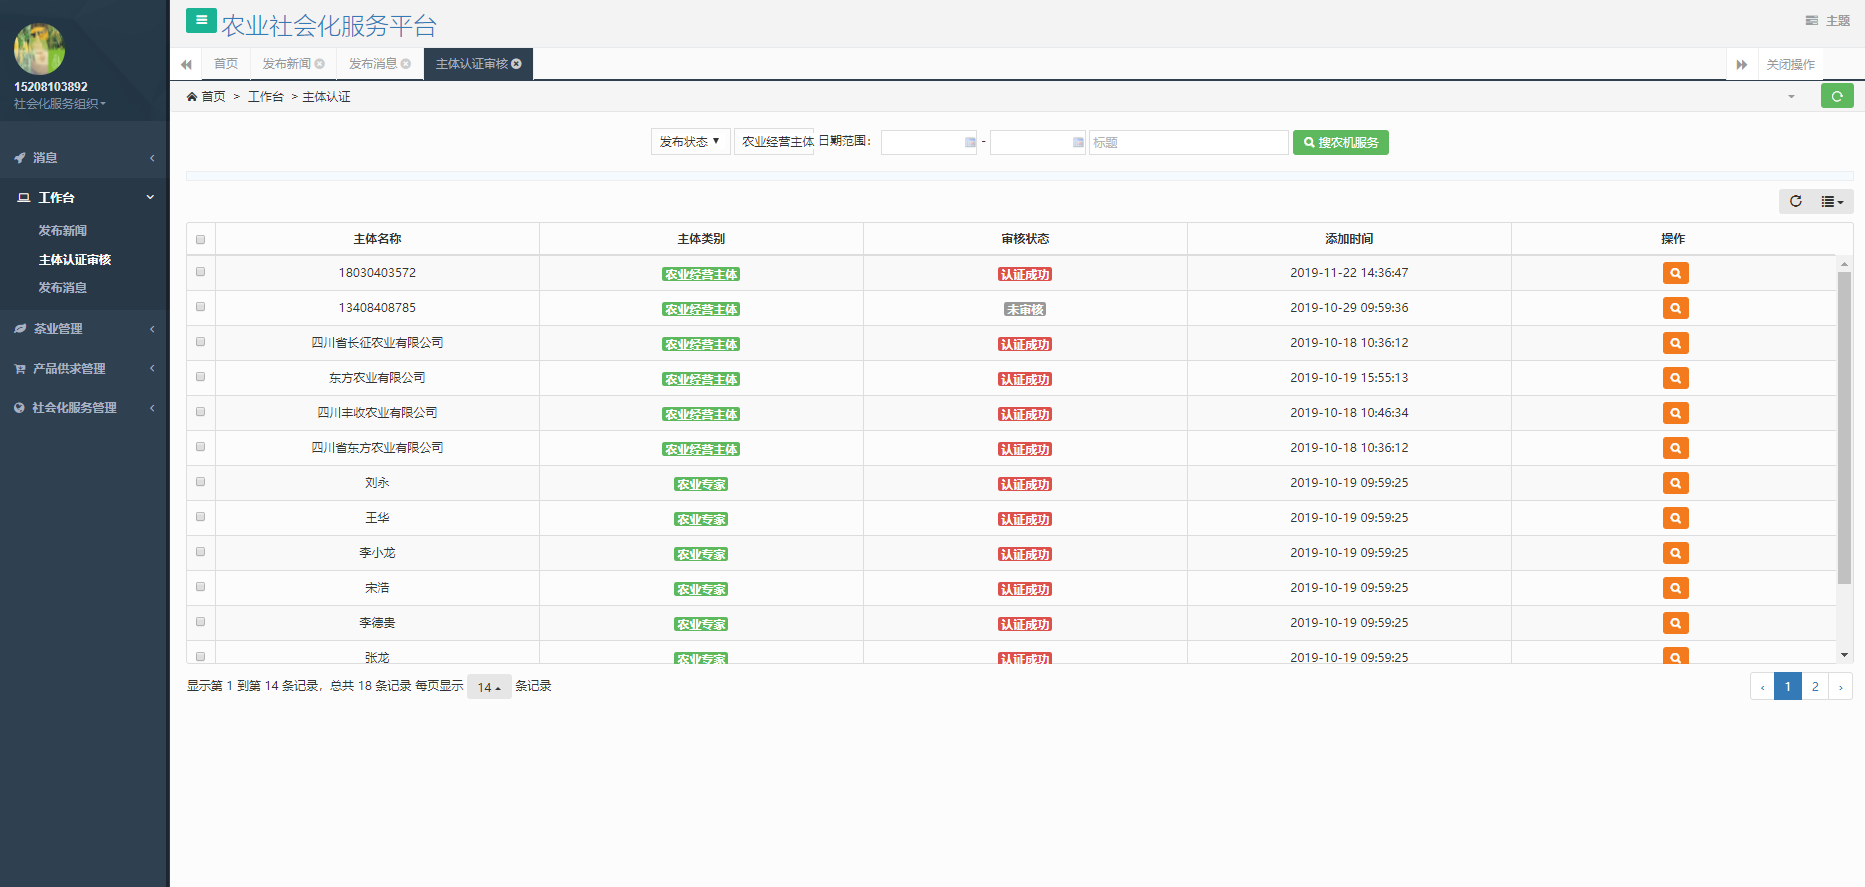Select checkbox for 四川省长征农业有限公司 row
The image size is (1865, 887).
(x=201, y=342)
